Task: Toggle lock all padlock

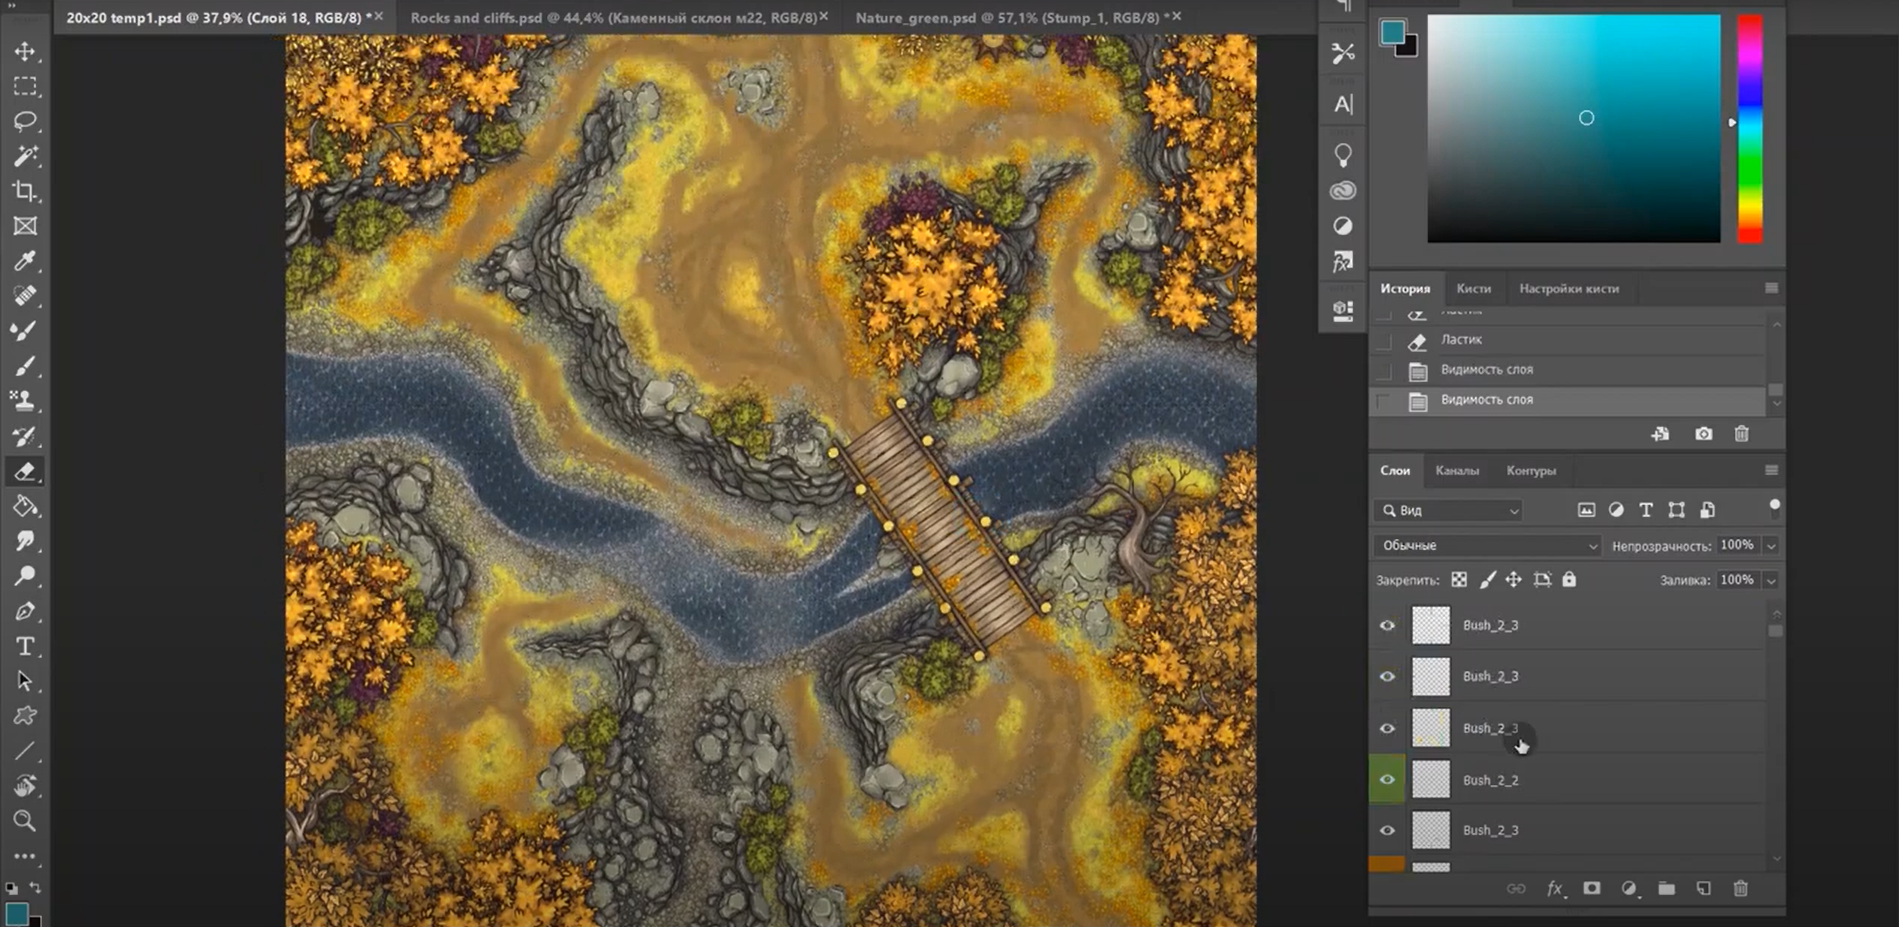Action: pos(1569,580)
